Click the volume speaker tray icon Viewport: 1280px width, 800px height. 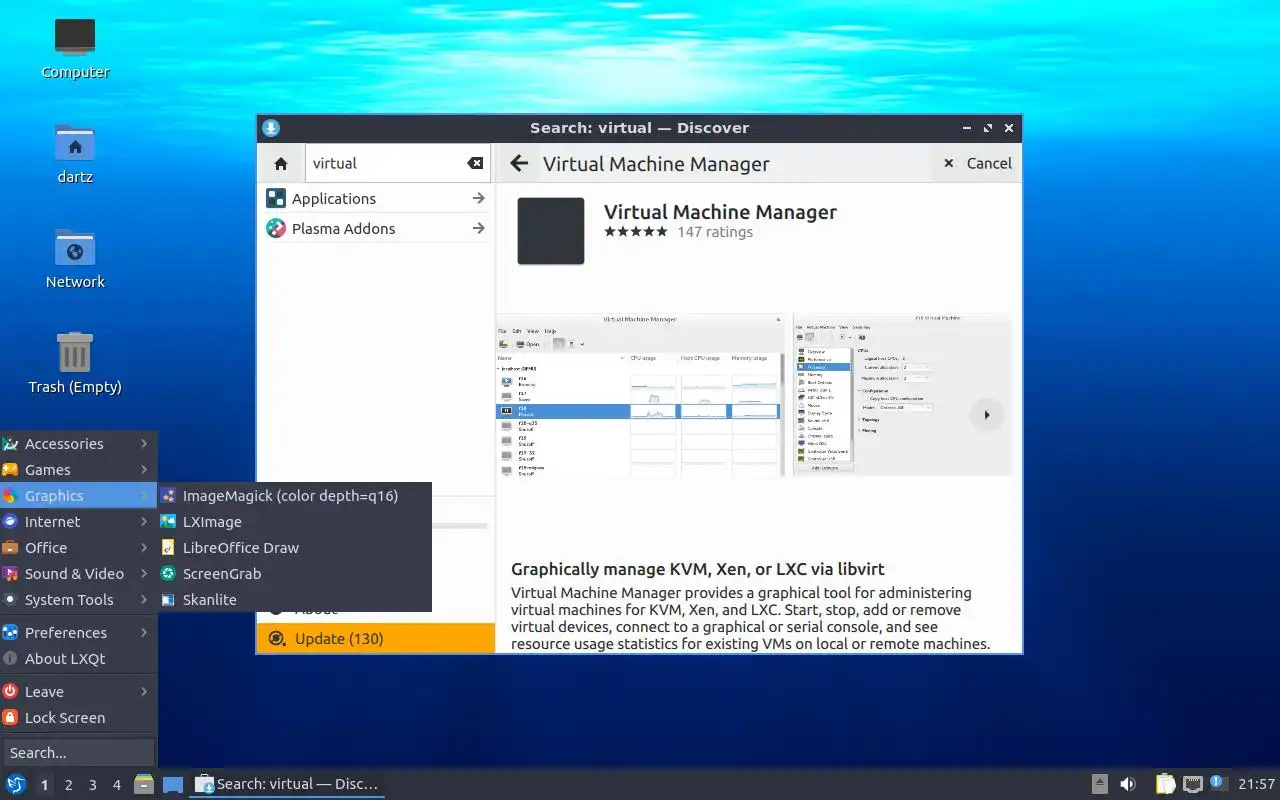click(1128, 784)
